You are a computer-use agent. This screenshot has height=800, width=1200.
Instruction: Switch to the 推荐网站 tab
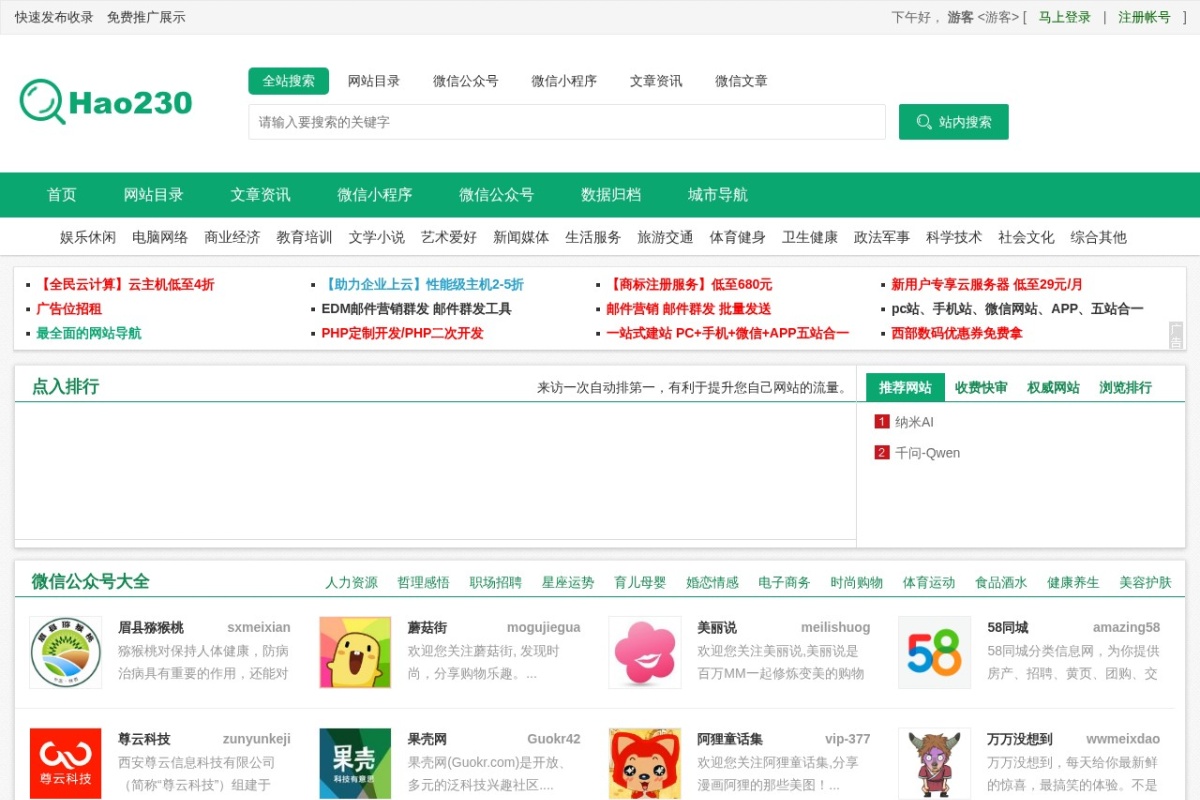coord(905,387)
